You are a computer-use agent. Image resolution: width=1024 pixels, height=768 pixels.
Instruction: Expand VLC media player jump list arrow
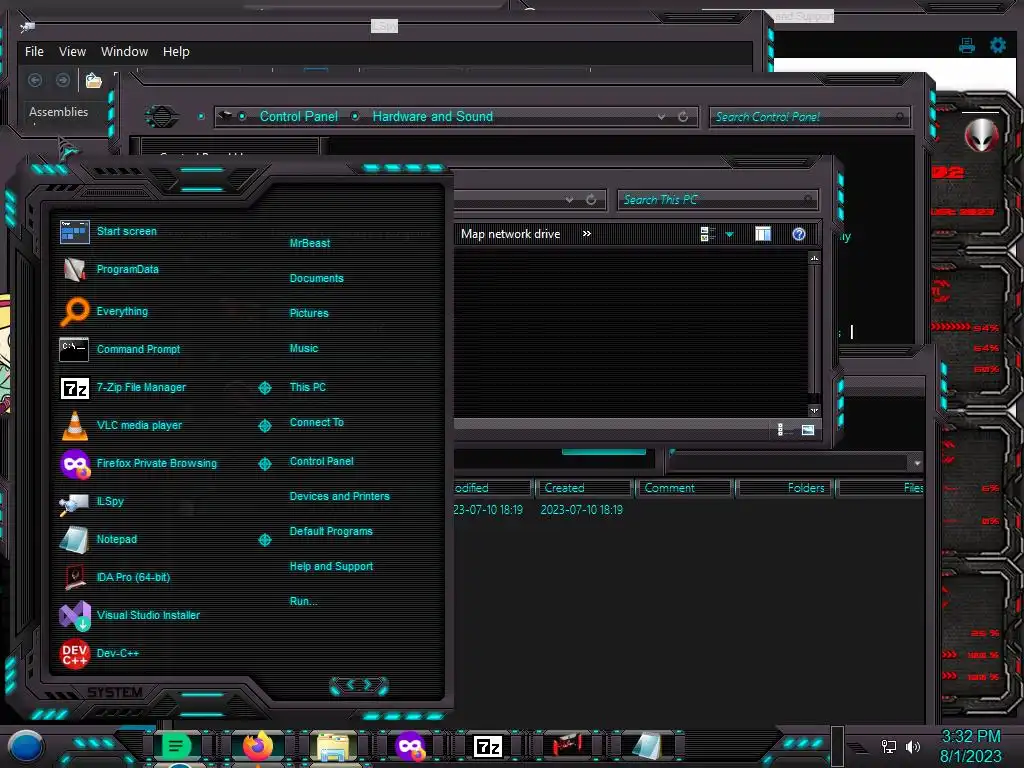[x=264, y=426]
